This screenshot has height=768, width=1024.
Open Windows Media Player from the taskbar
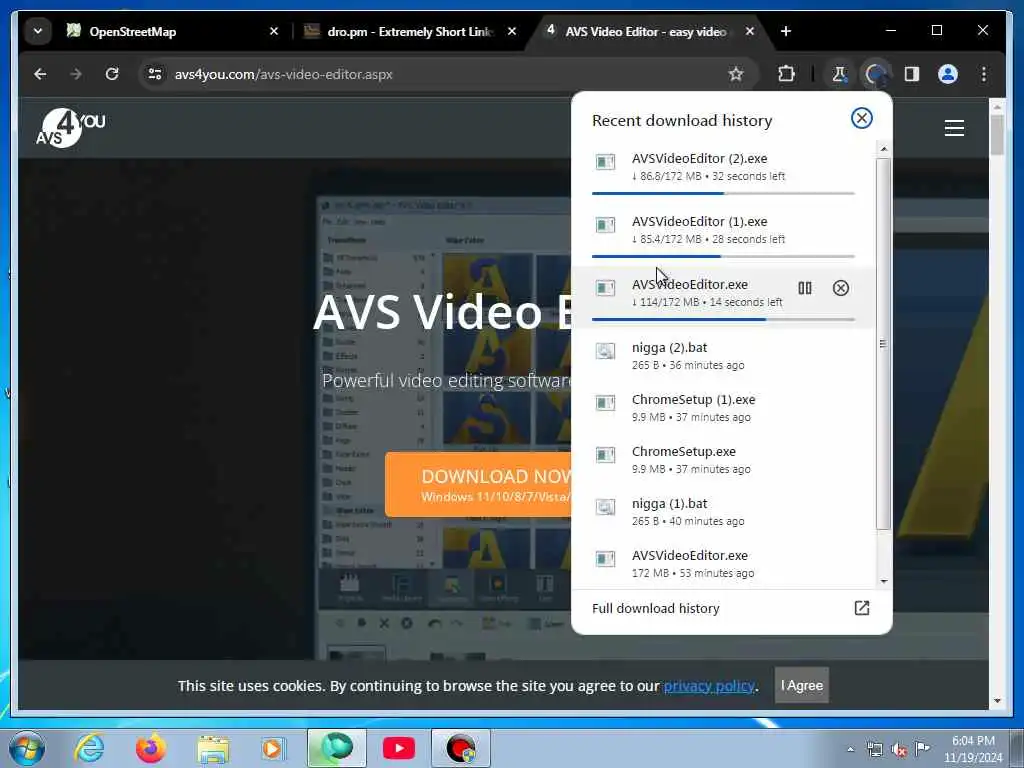273,748
